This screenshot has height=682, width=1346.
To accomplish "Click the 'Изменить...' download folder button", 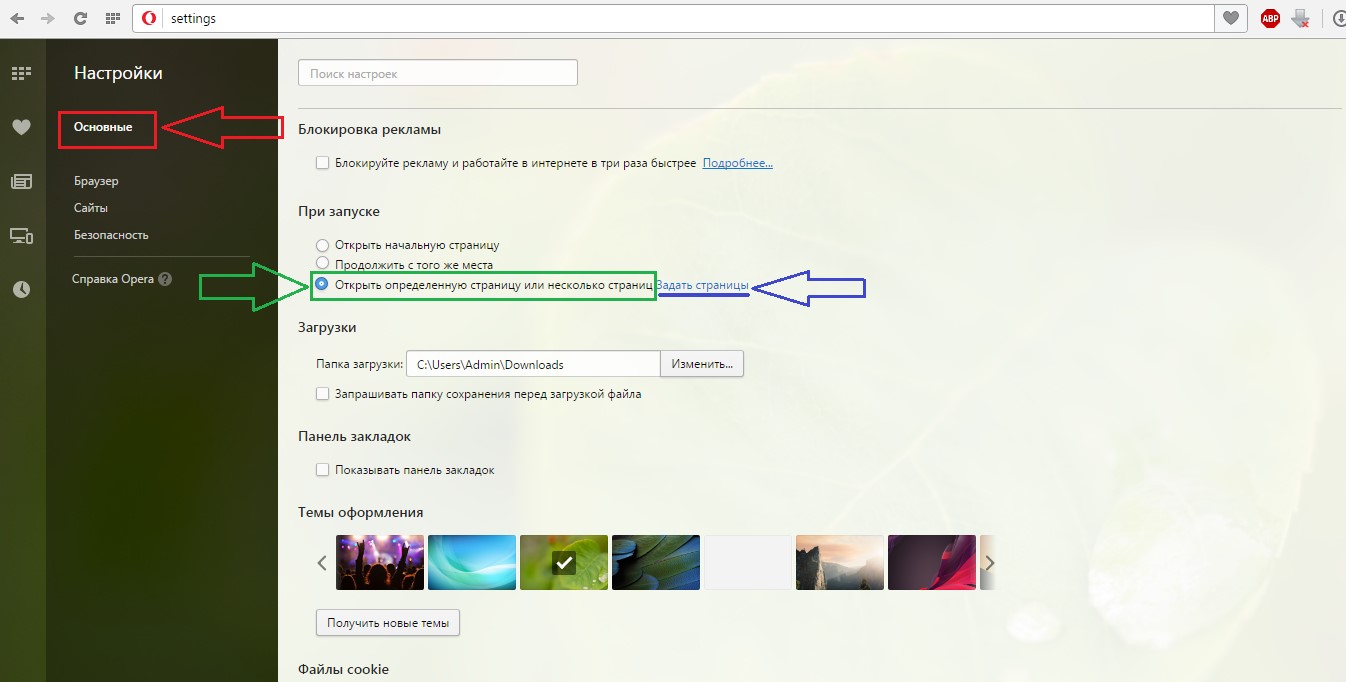I will tap(702, 364).
